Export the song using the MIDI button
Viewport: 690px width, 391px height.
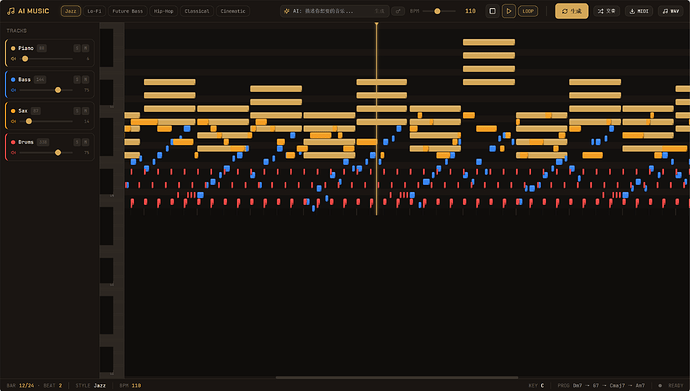(x=639, y=11)
